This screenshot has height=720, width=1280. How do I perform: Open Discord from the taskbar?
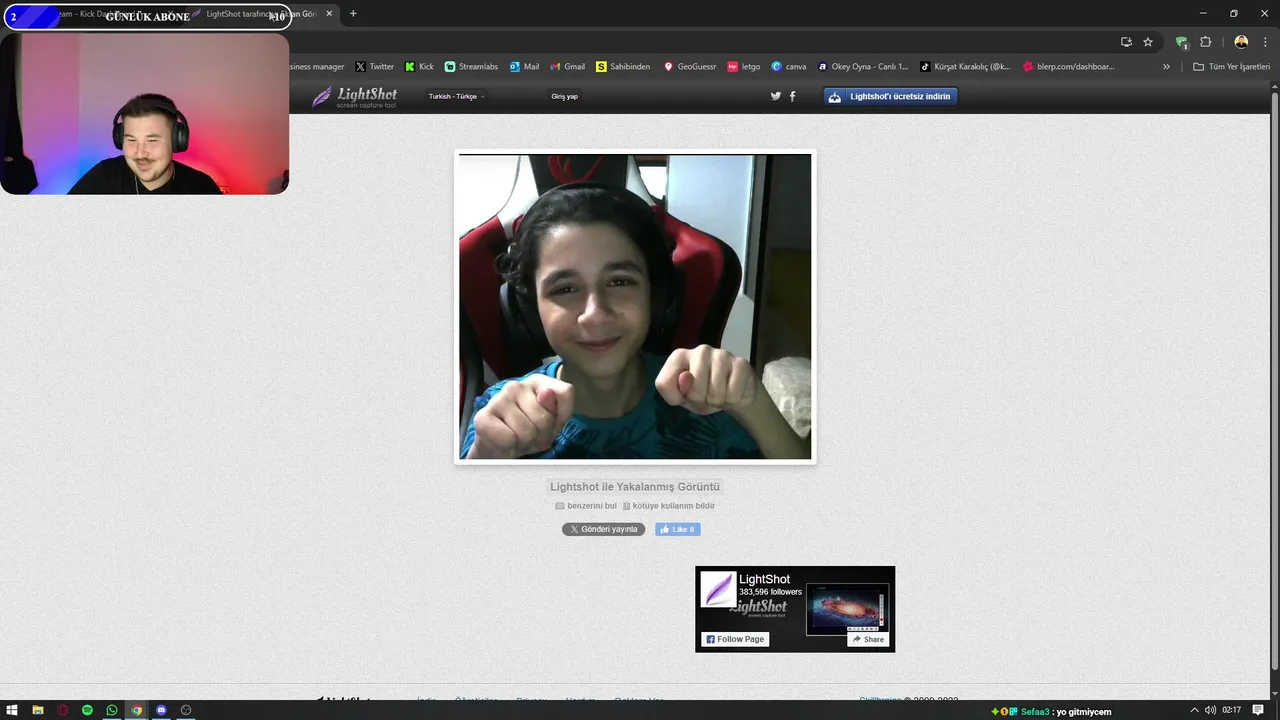coord(161,710)
